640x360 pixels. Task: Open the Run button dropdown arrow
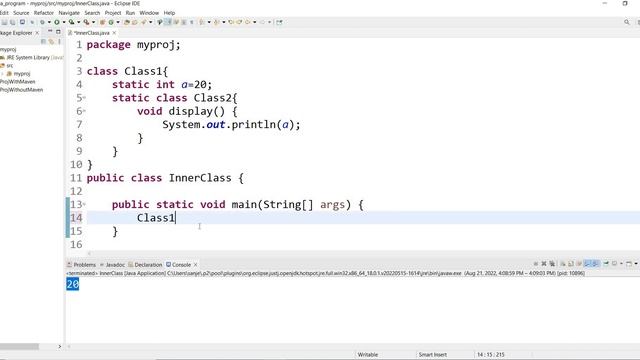[x=64, y=22]
